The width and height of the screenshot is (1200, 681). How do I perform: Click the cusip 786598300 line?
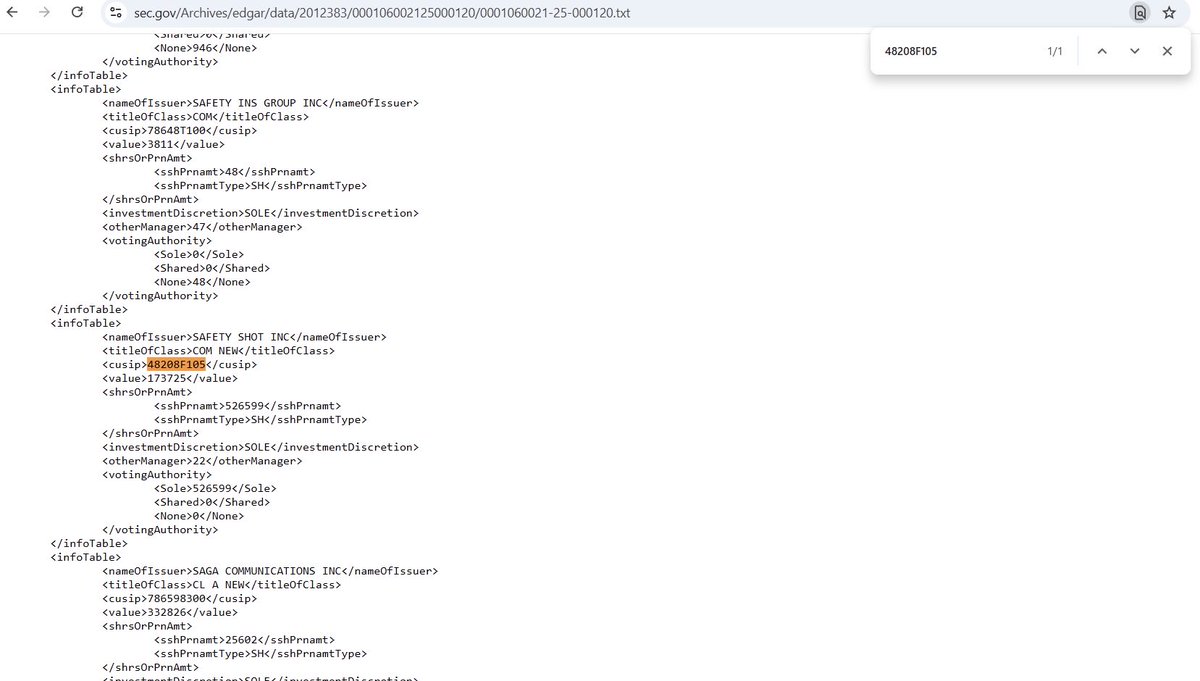click(179, 598)
